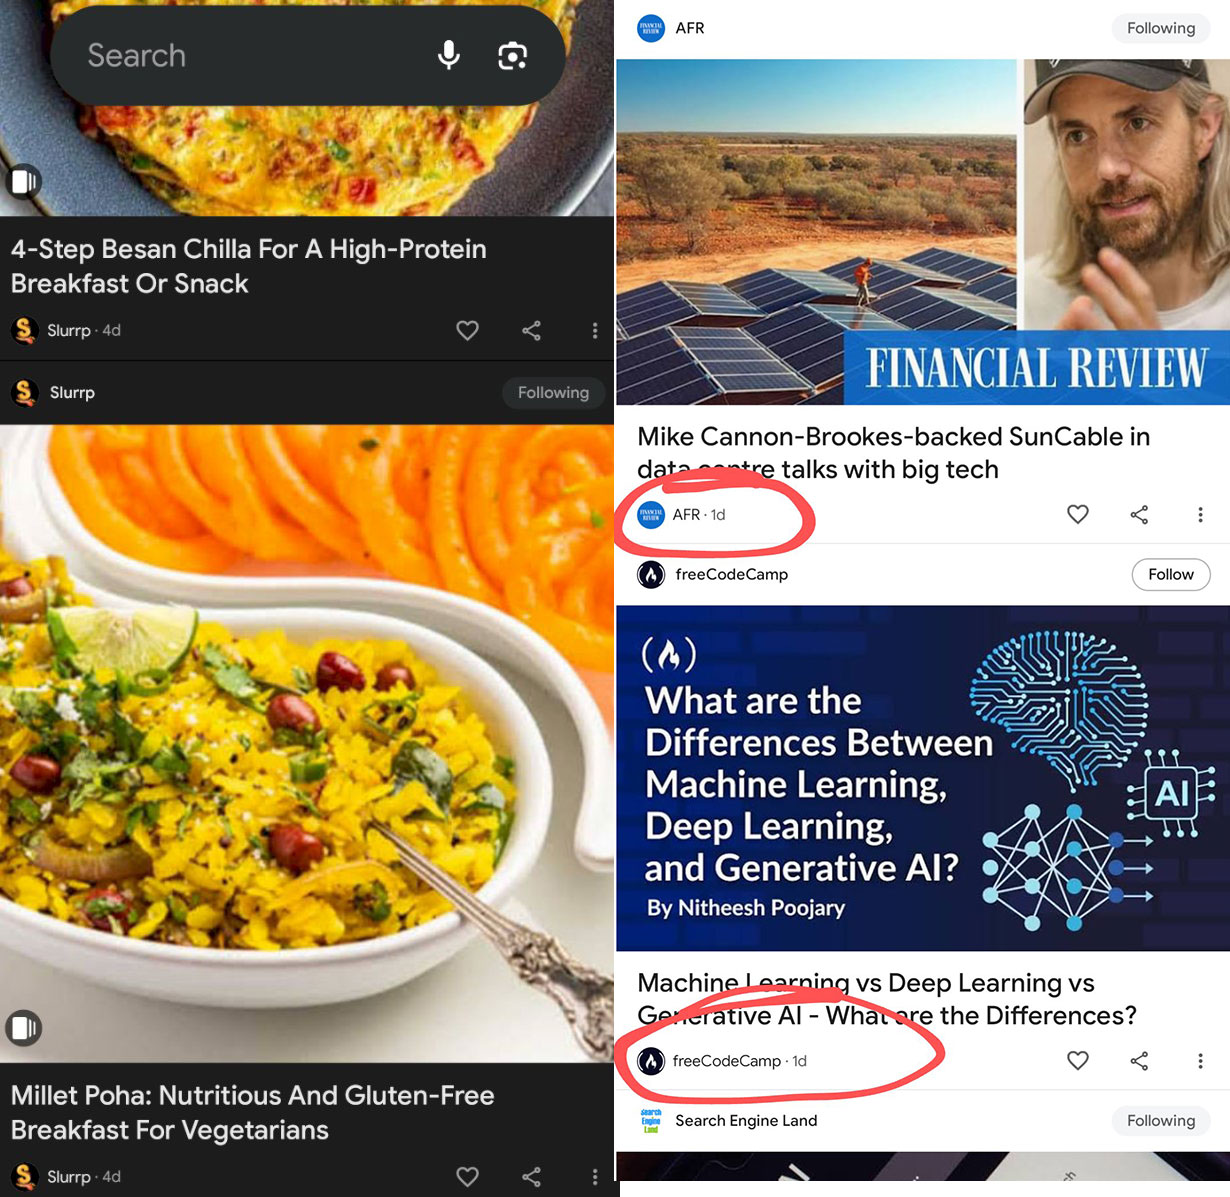Open more options for Besan Chilla article
Image resolution: width=1230 pixels, height=1197 pixels.
(595, 330)
